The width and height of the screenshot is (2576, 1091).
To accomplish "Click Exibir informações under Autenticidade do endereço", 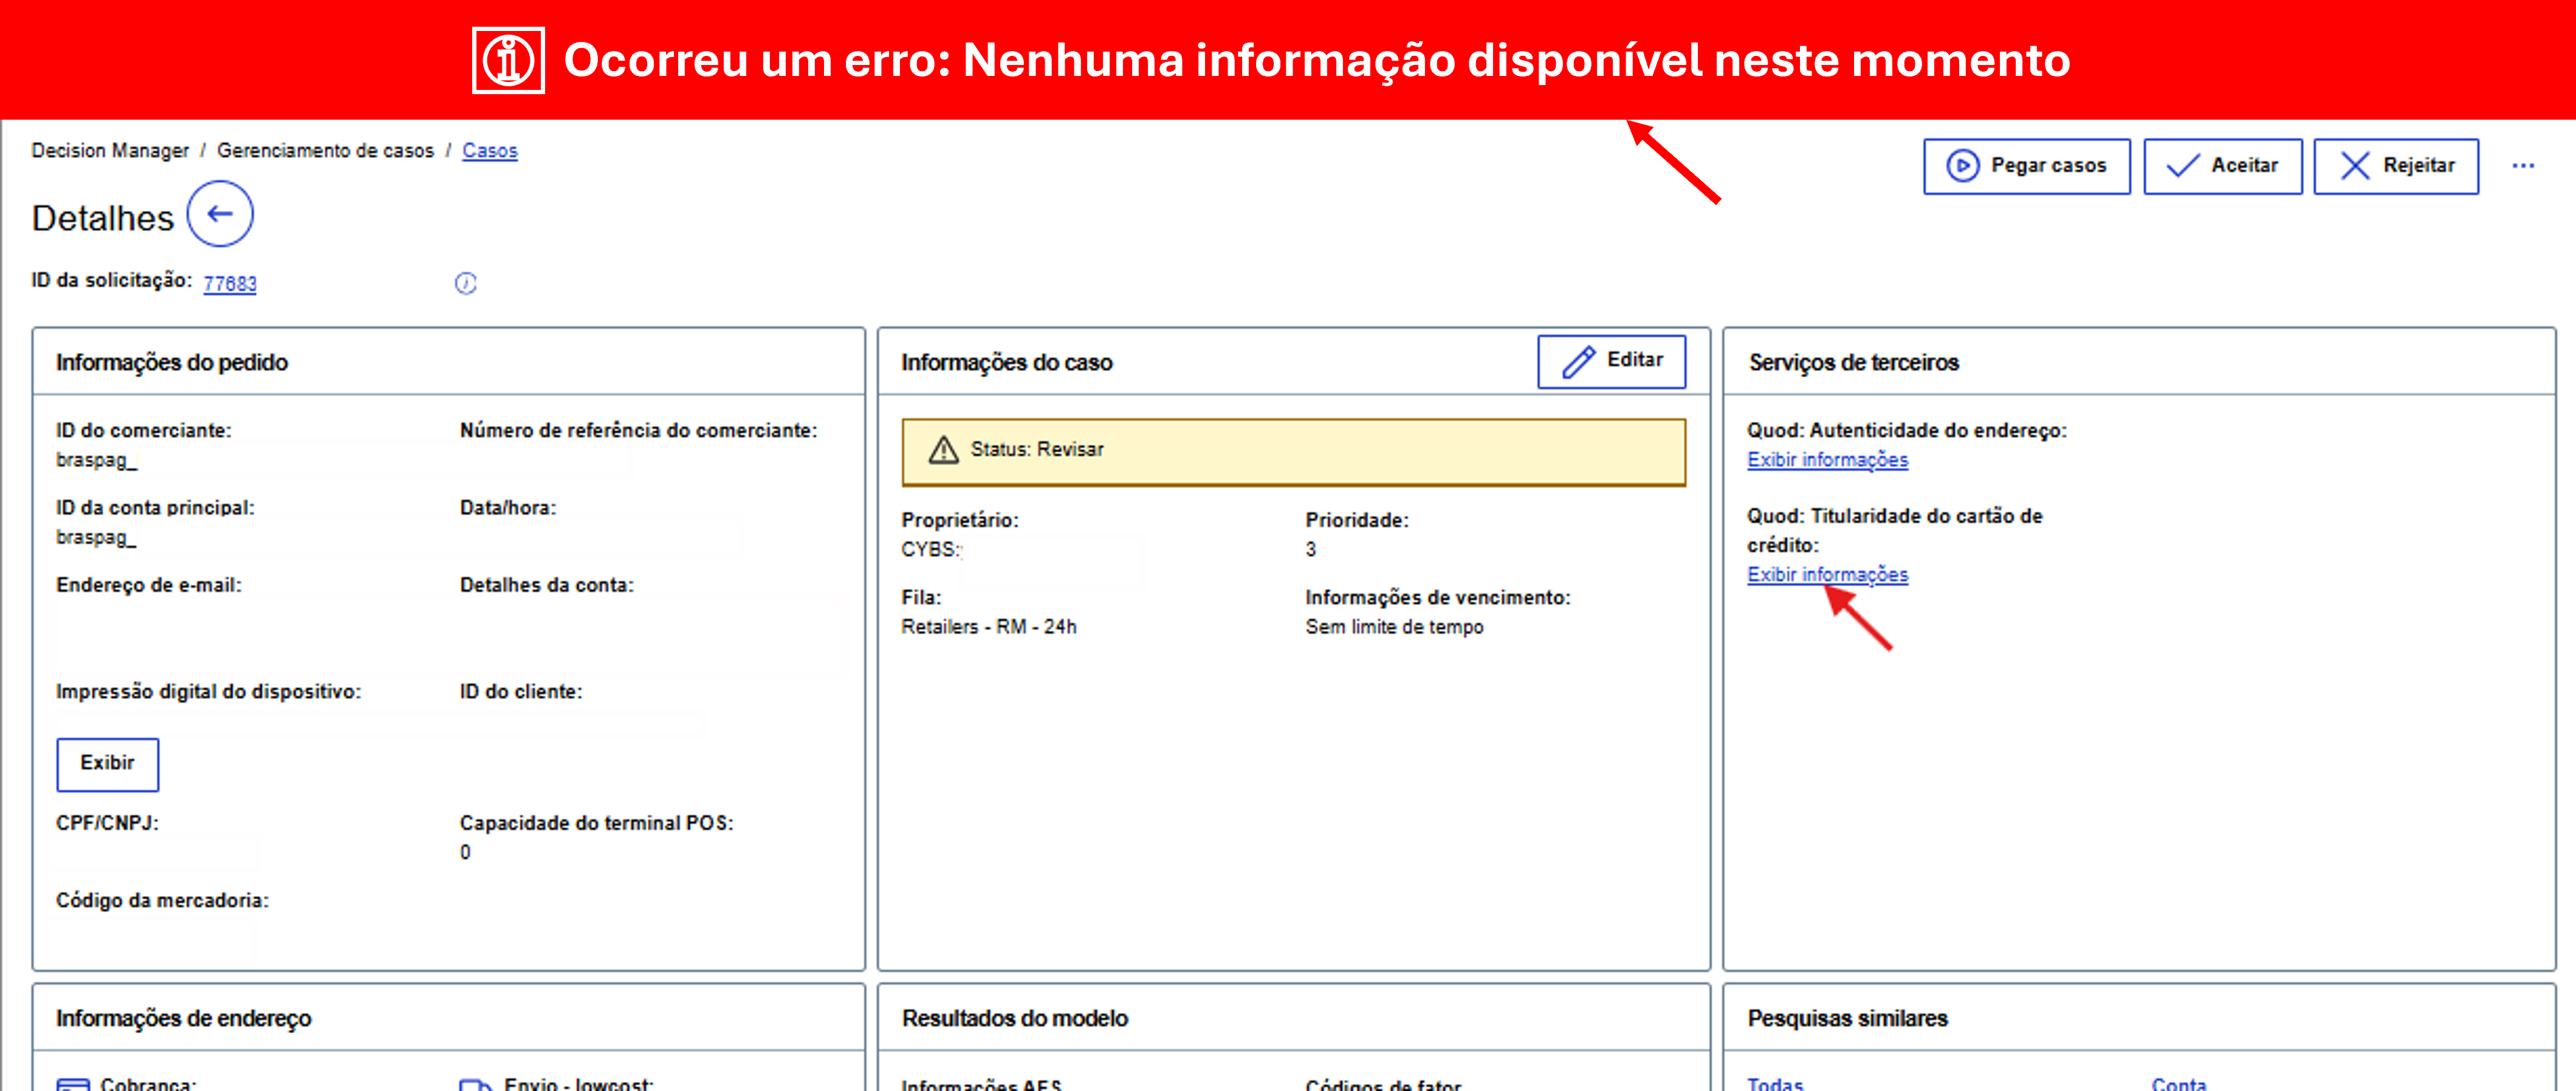I will [x=1827, y=460].
